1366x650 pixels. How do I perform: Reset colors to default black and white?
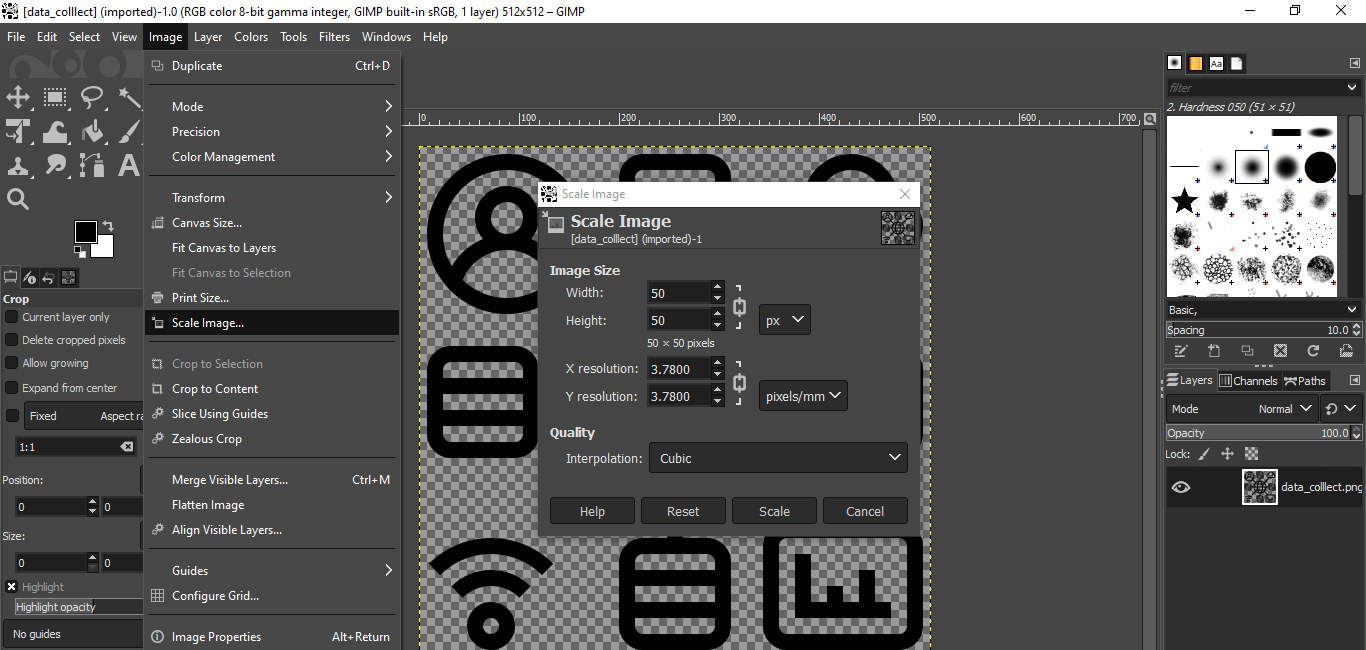(x=79, y=251)
